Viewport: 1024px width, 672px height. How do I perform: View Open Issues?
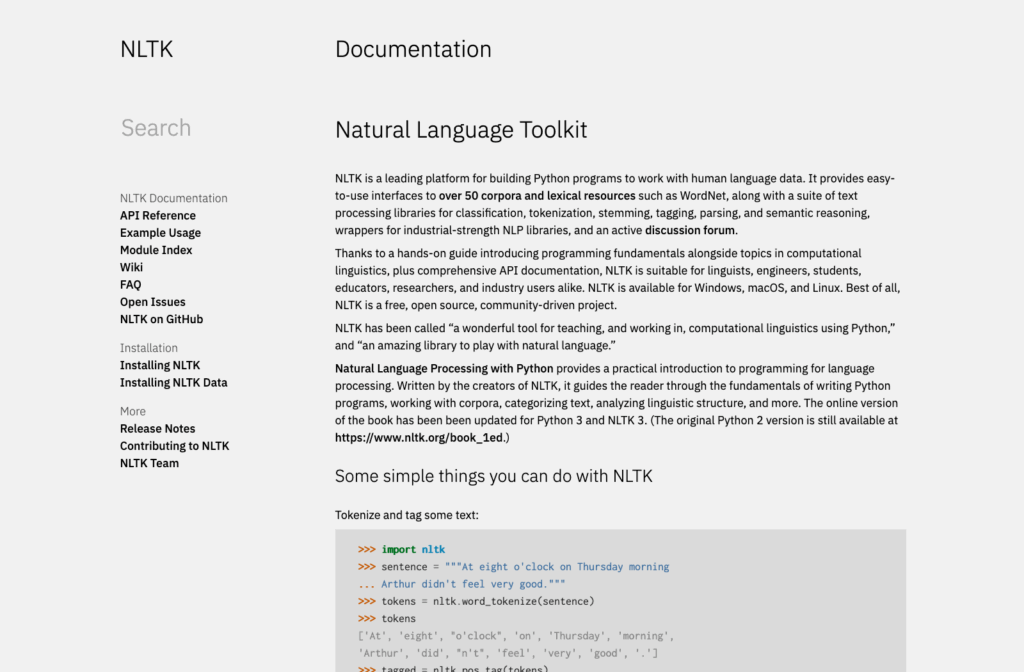click(x=152, y=302)
